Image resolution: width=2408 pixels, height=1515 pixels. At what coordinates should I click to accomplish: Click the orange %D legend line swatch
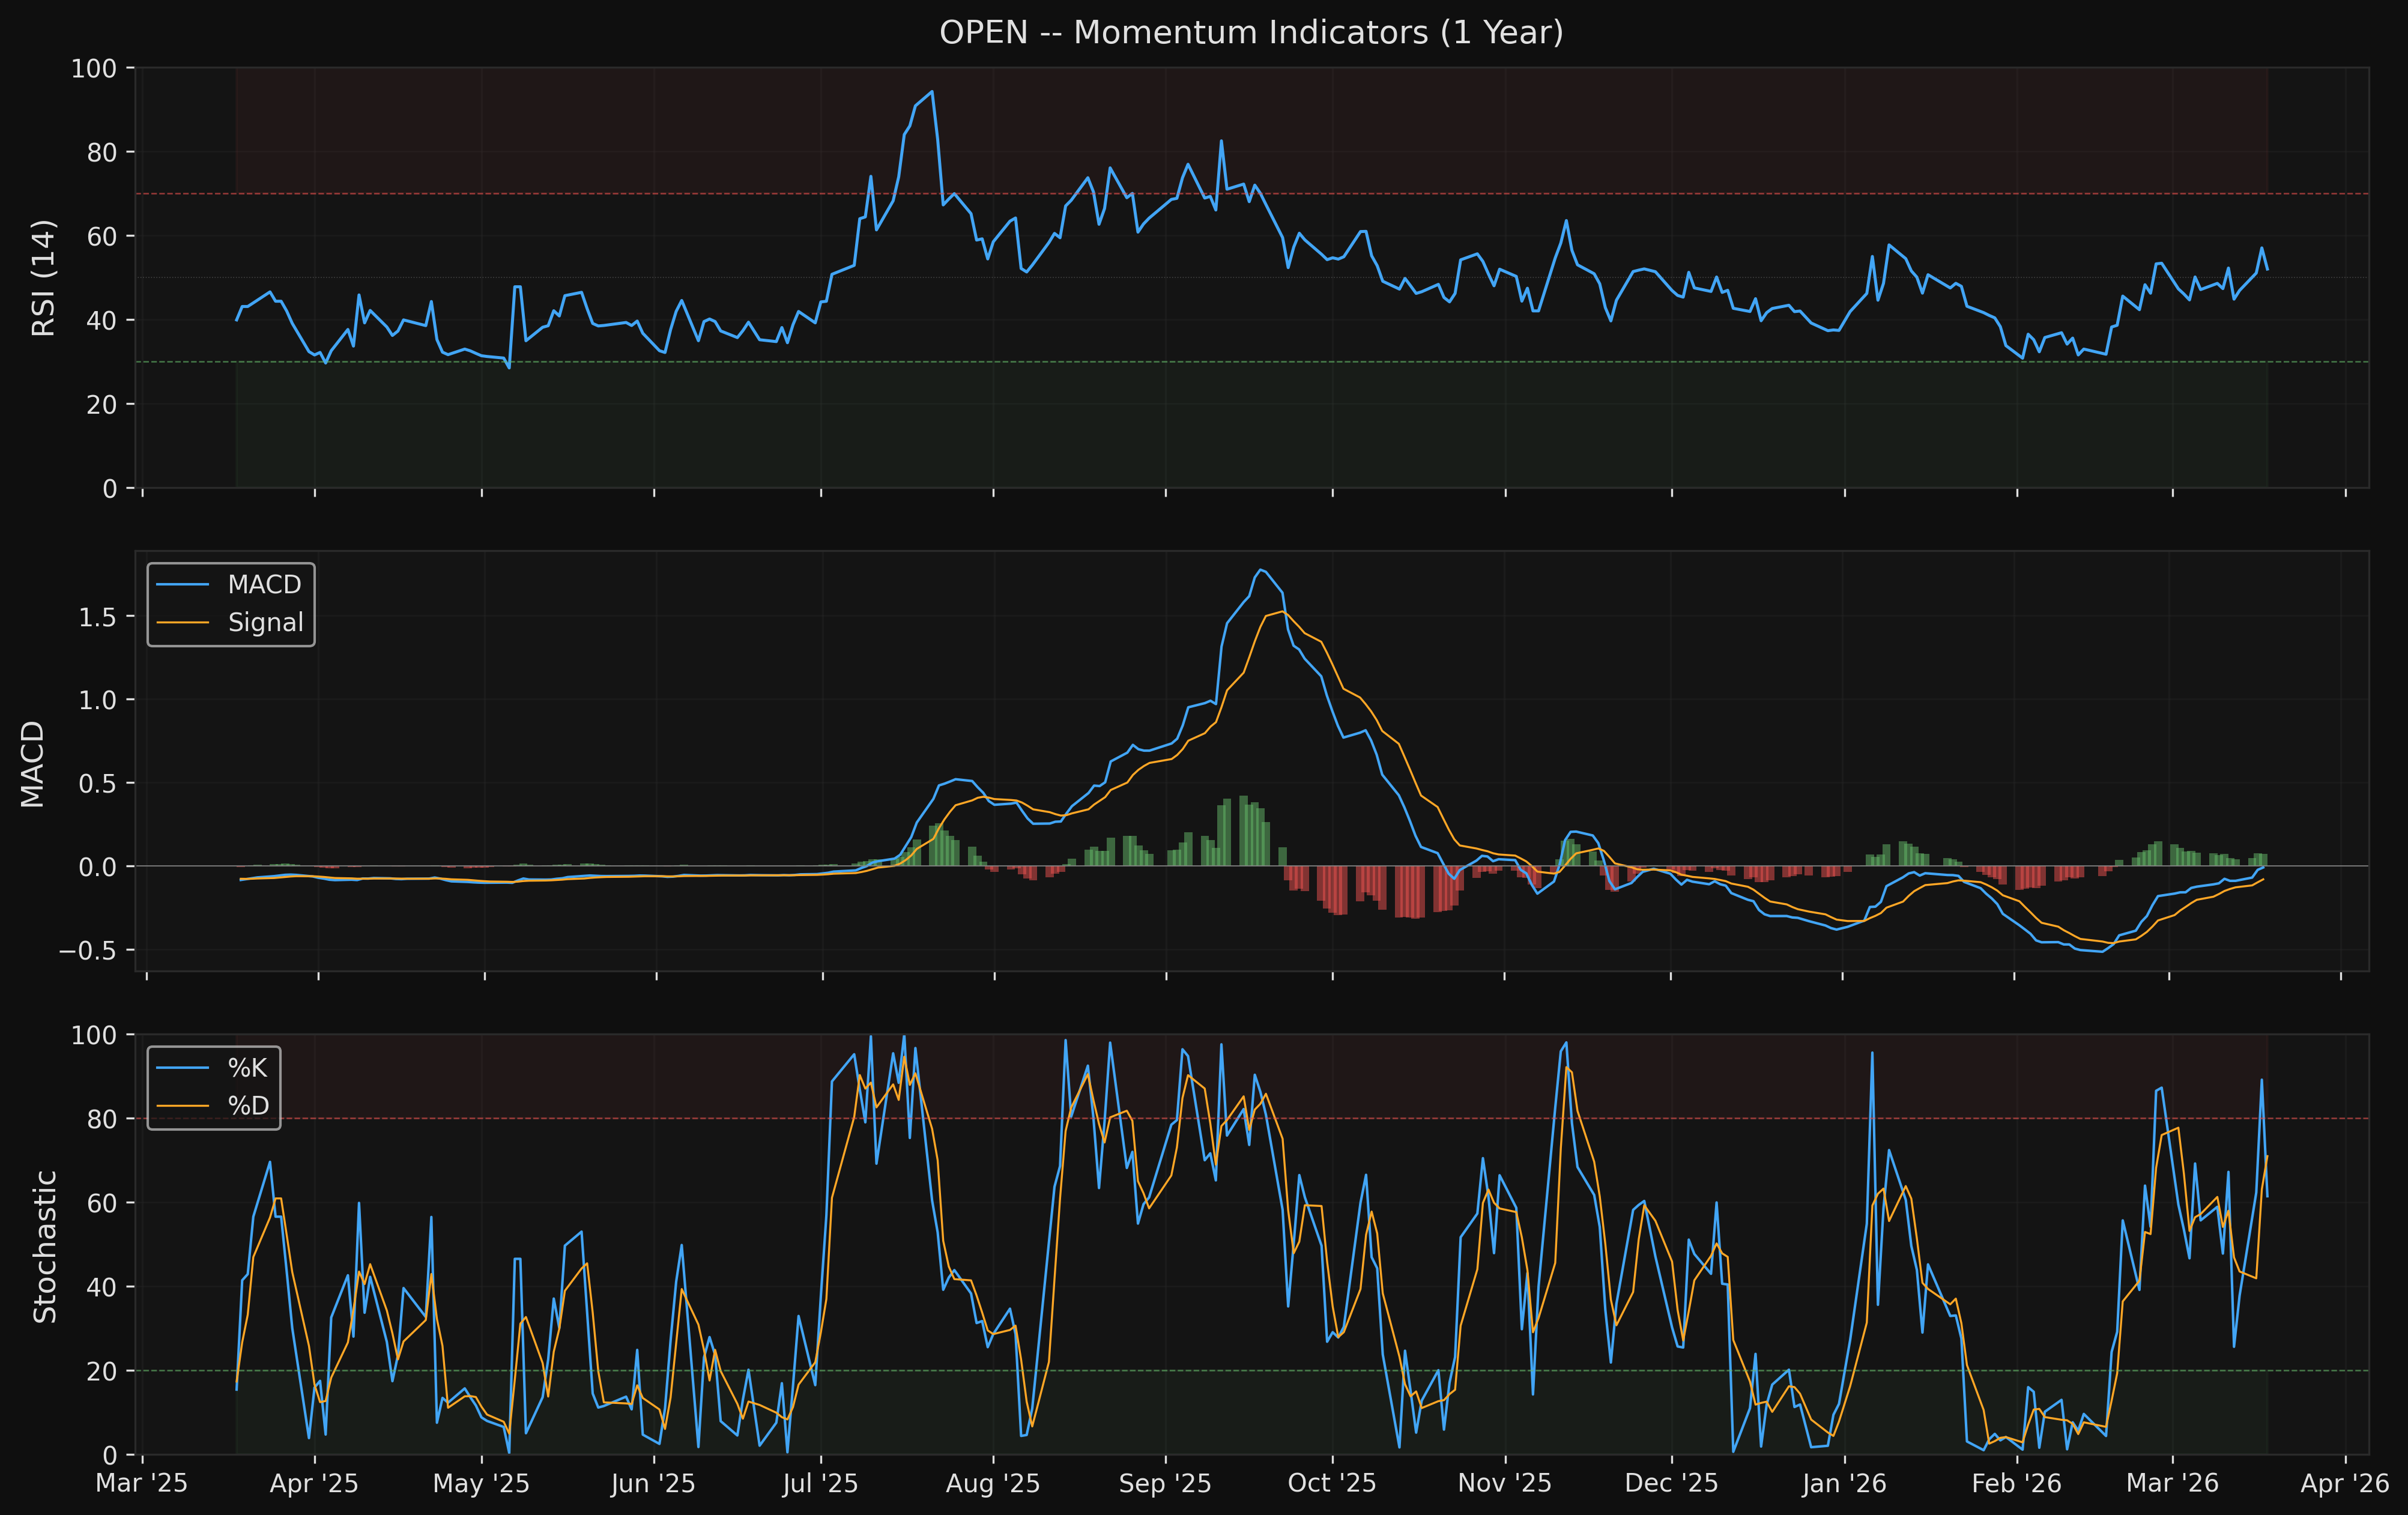[183, 1106]
